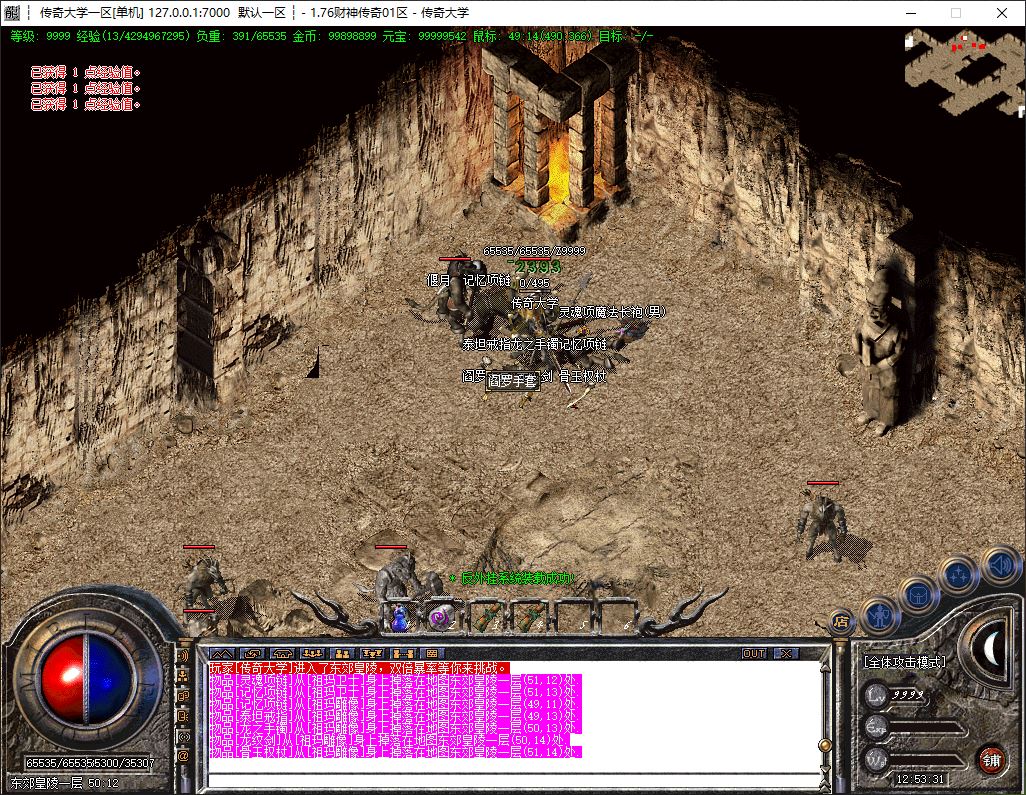
Task: Click the sixth chat toolbar guild icon
Action: [x=372, y=653]
